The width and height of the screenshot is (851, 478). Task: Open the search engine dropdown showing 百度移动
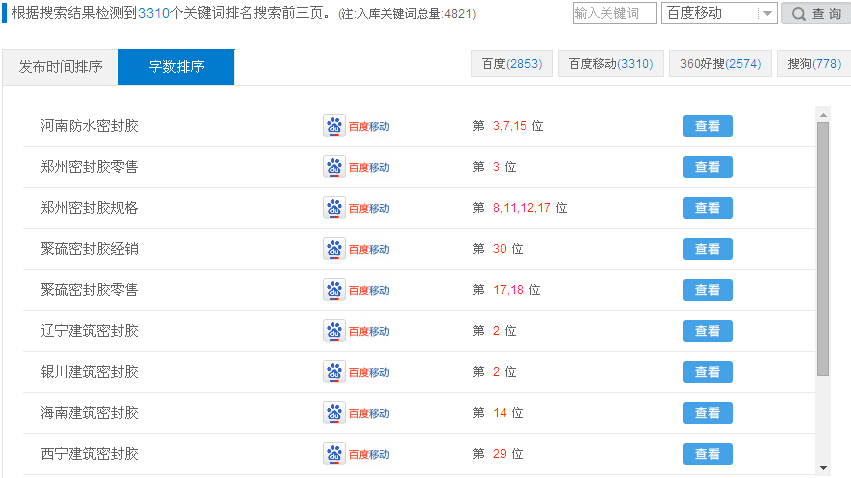tap(719, 13)
